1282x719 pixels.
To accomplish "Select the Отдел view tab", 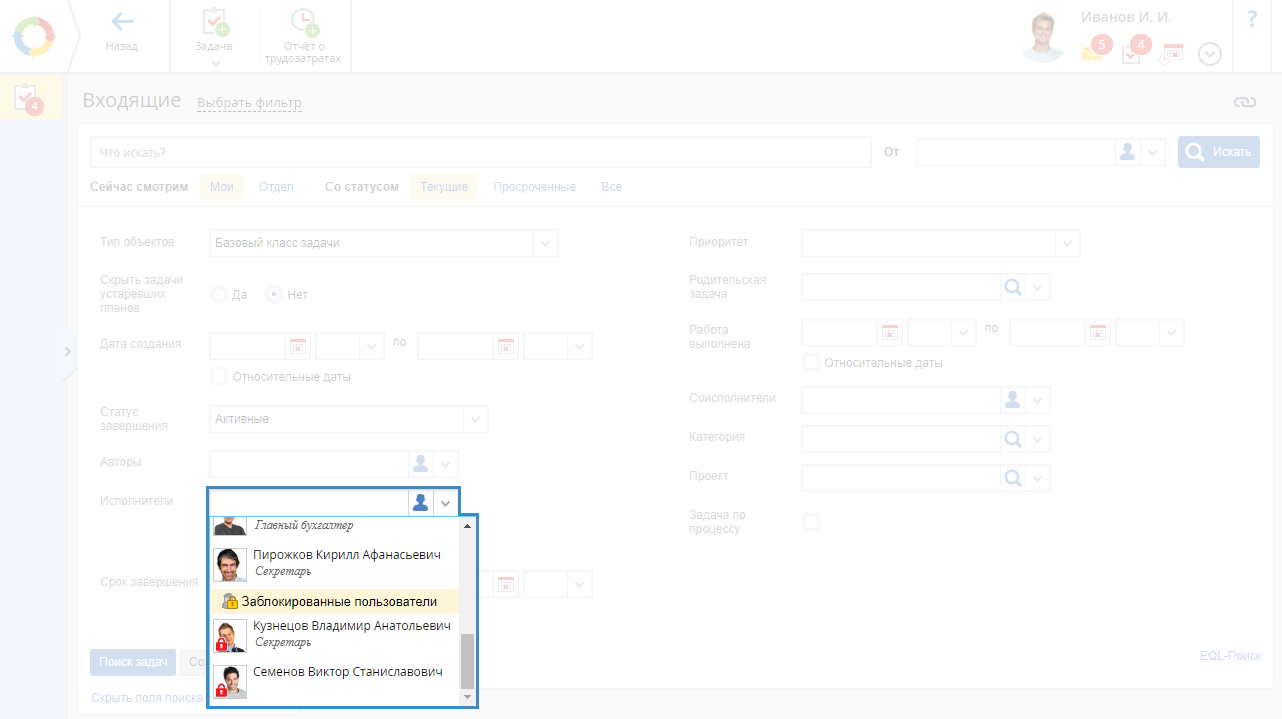I will click(276, 187).
